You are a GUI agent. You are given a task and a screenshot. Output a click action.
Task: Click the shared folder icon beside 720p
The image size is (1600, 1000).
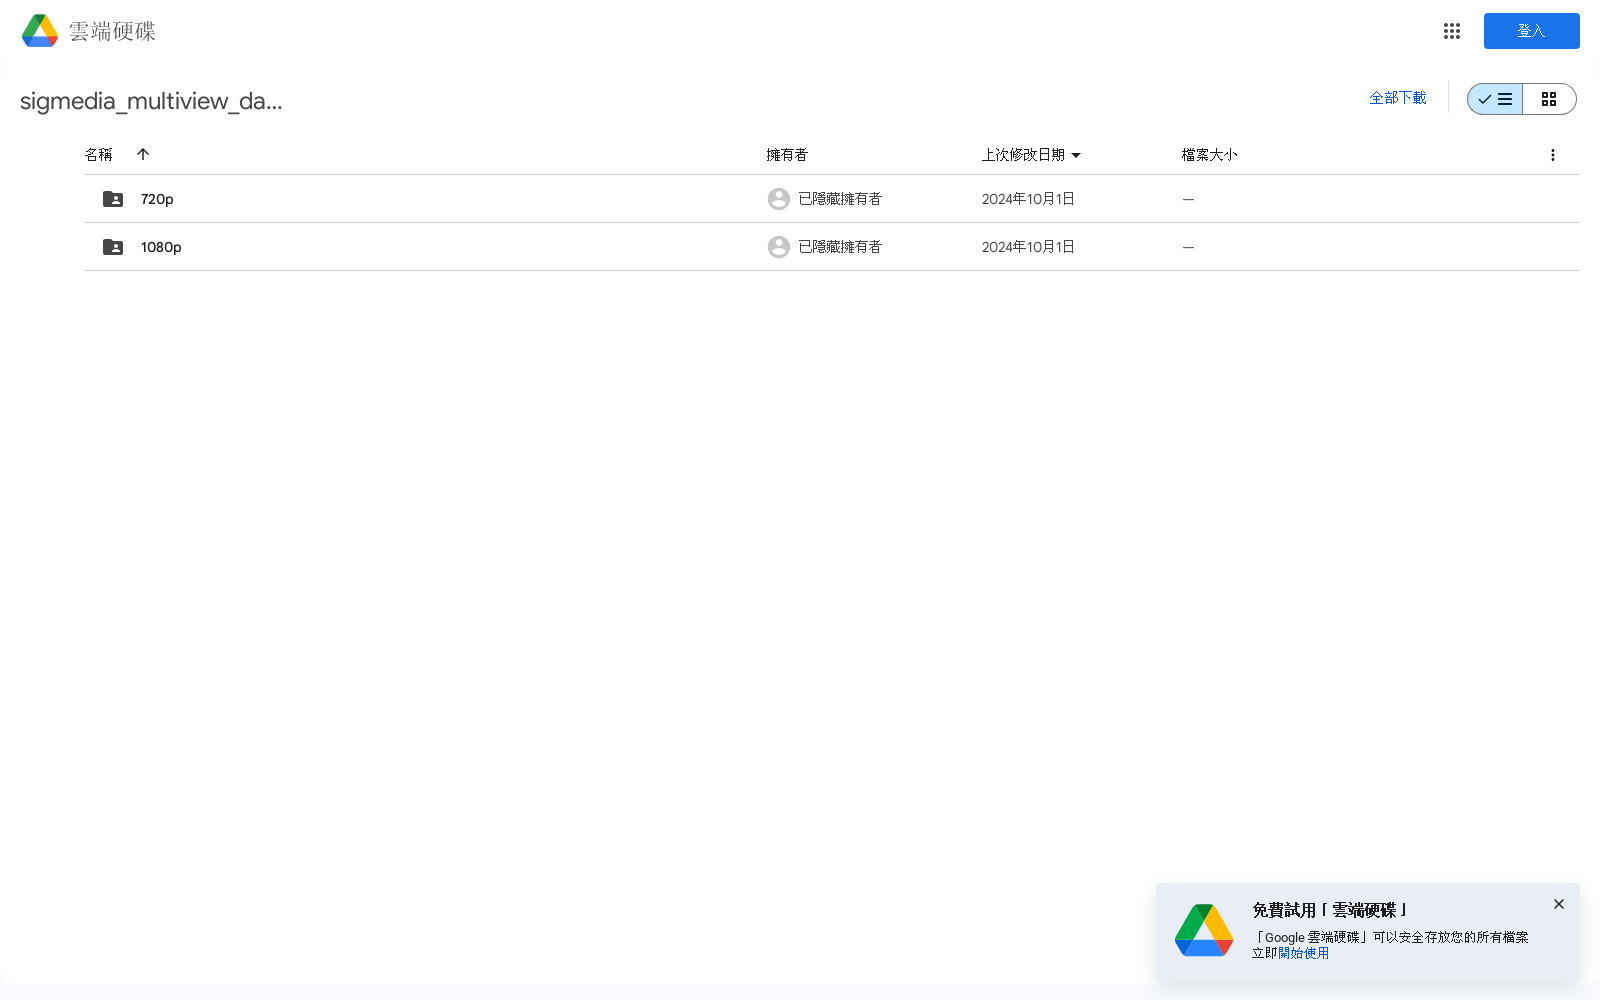tap(112, 198)
